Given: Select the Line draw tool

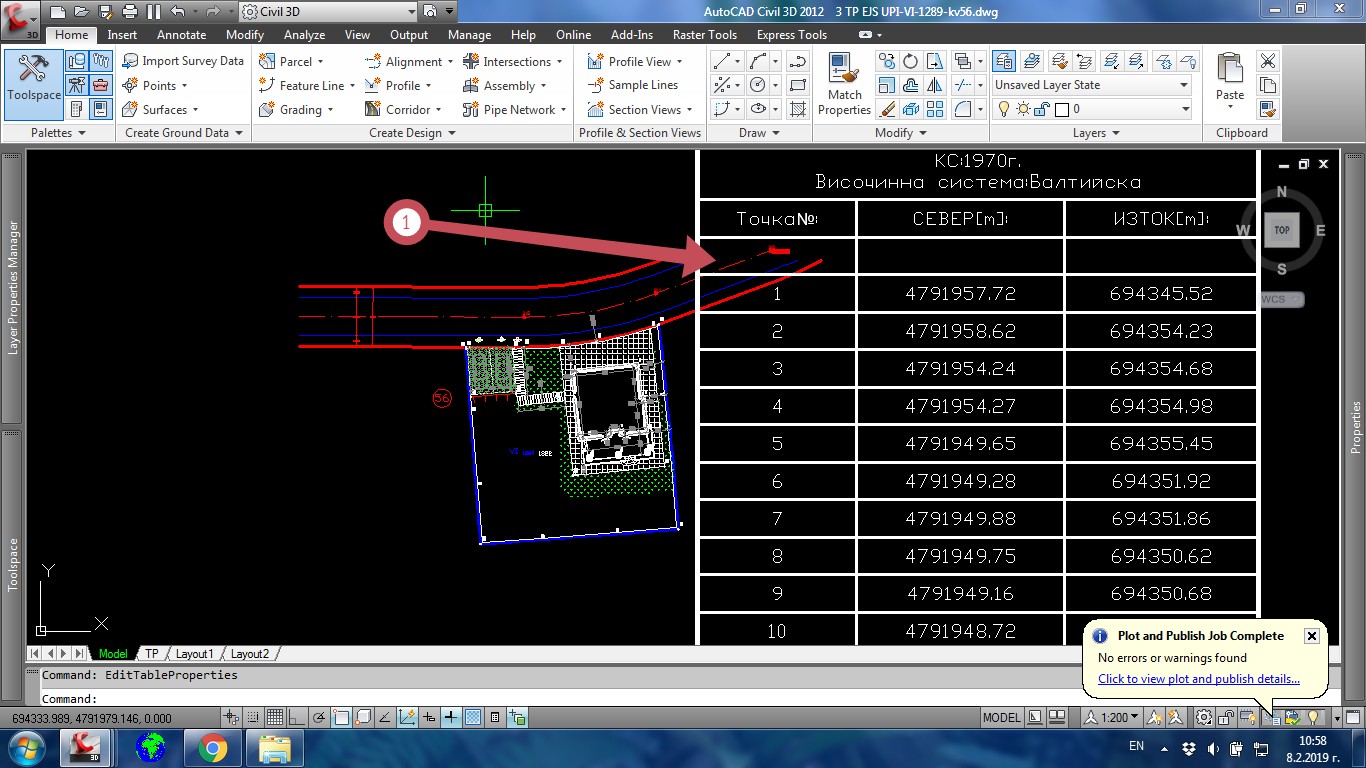Looking at the screenshot, I should tap(722, 61).
